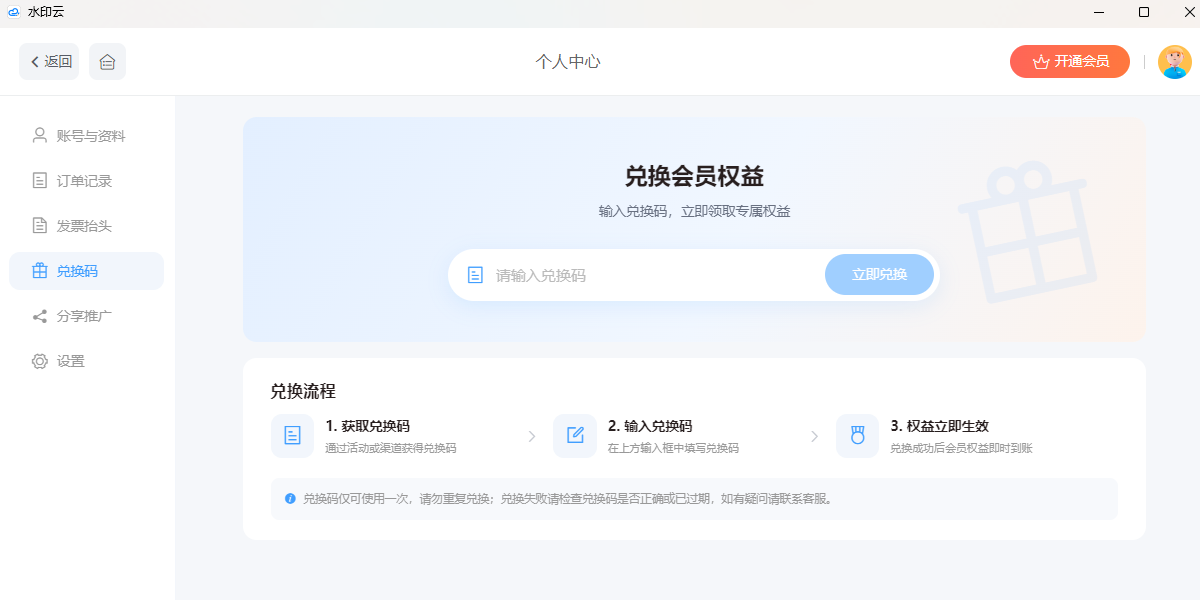Click the 立即兑换 button

880,275
